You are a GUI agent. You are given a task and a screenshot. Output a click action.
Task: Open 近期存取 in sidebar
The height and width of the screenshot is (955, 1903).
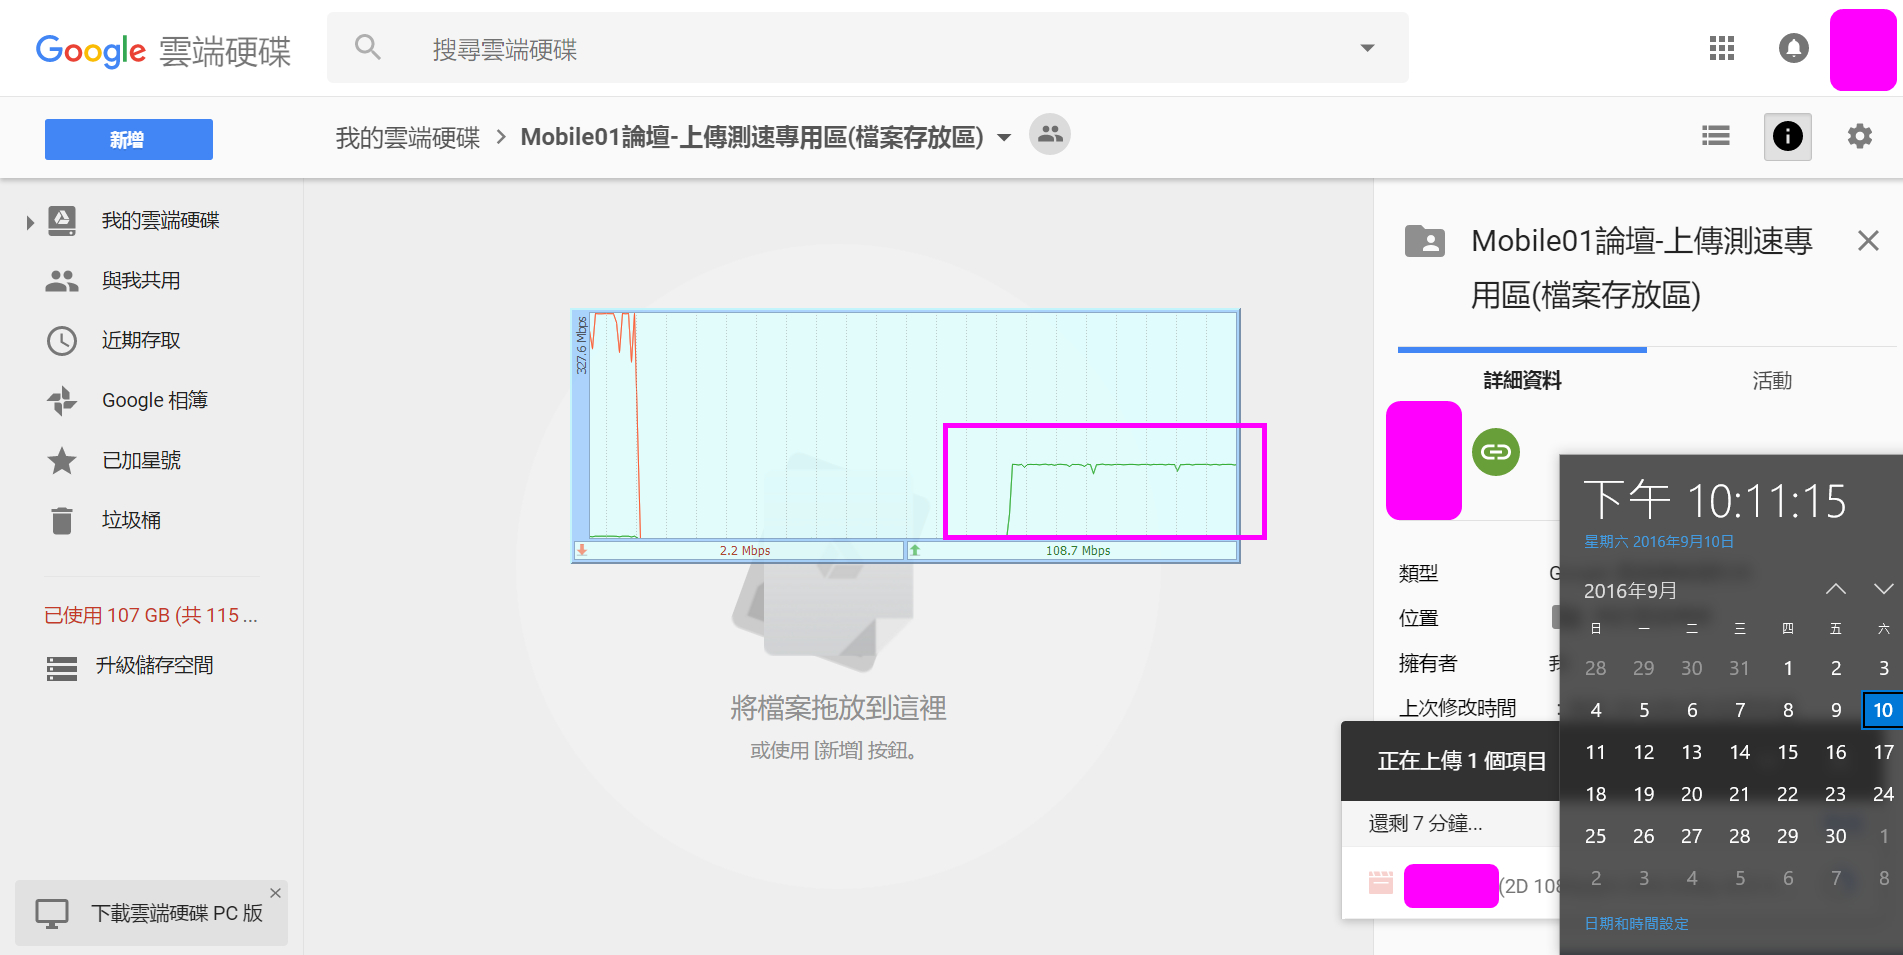click(141, 341)
